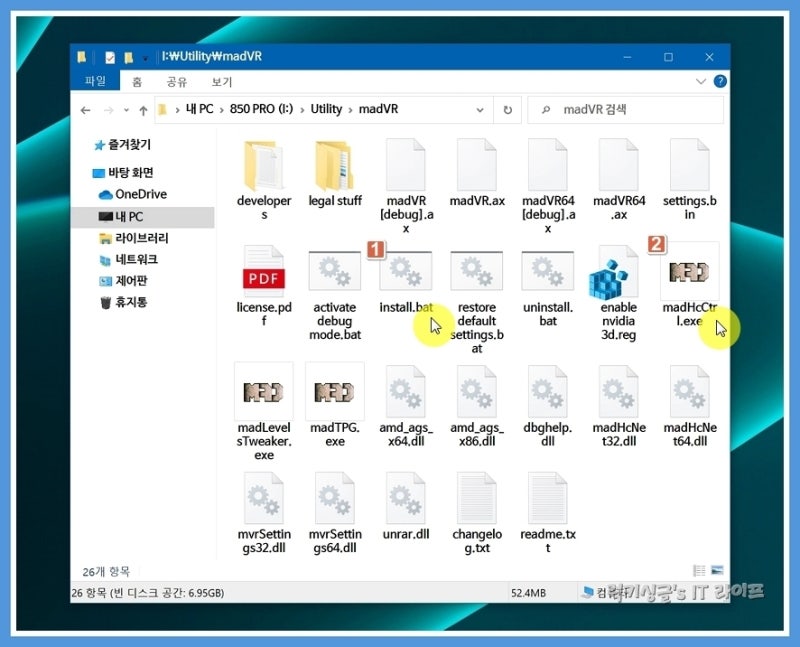The width and height of the screenshot is (800, 647).
Task: Click the back navigation arrow
Action: [87, 110]
